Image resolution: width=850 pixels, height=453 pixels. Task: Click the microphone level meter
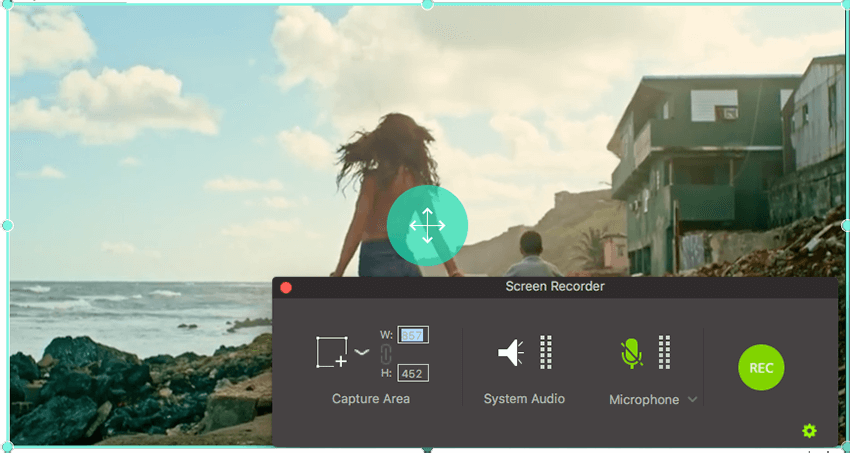pos(664,352)
